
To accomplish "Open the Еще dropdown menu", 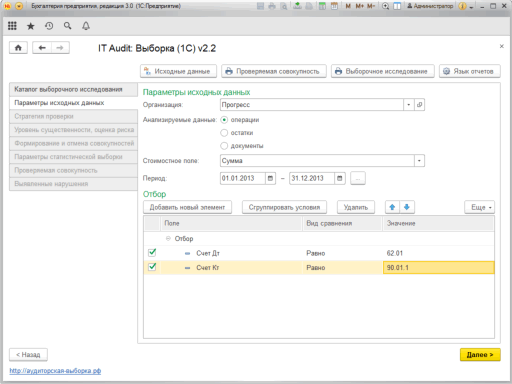I will 480,207.
